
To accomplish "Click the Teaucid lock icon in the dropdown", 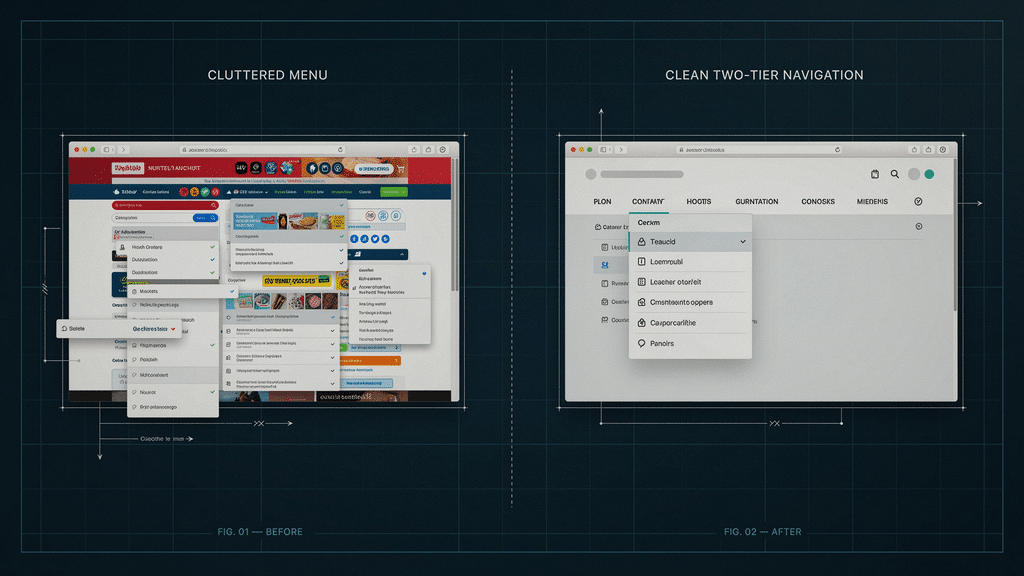I will point(641,242).
